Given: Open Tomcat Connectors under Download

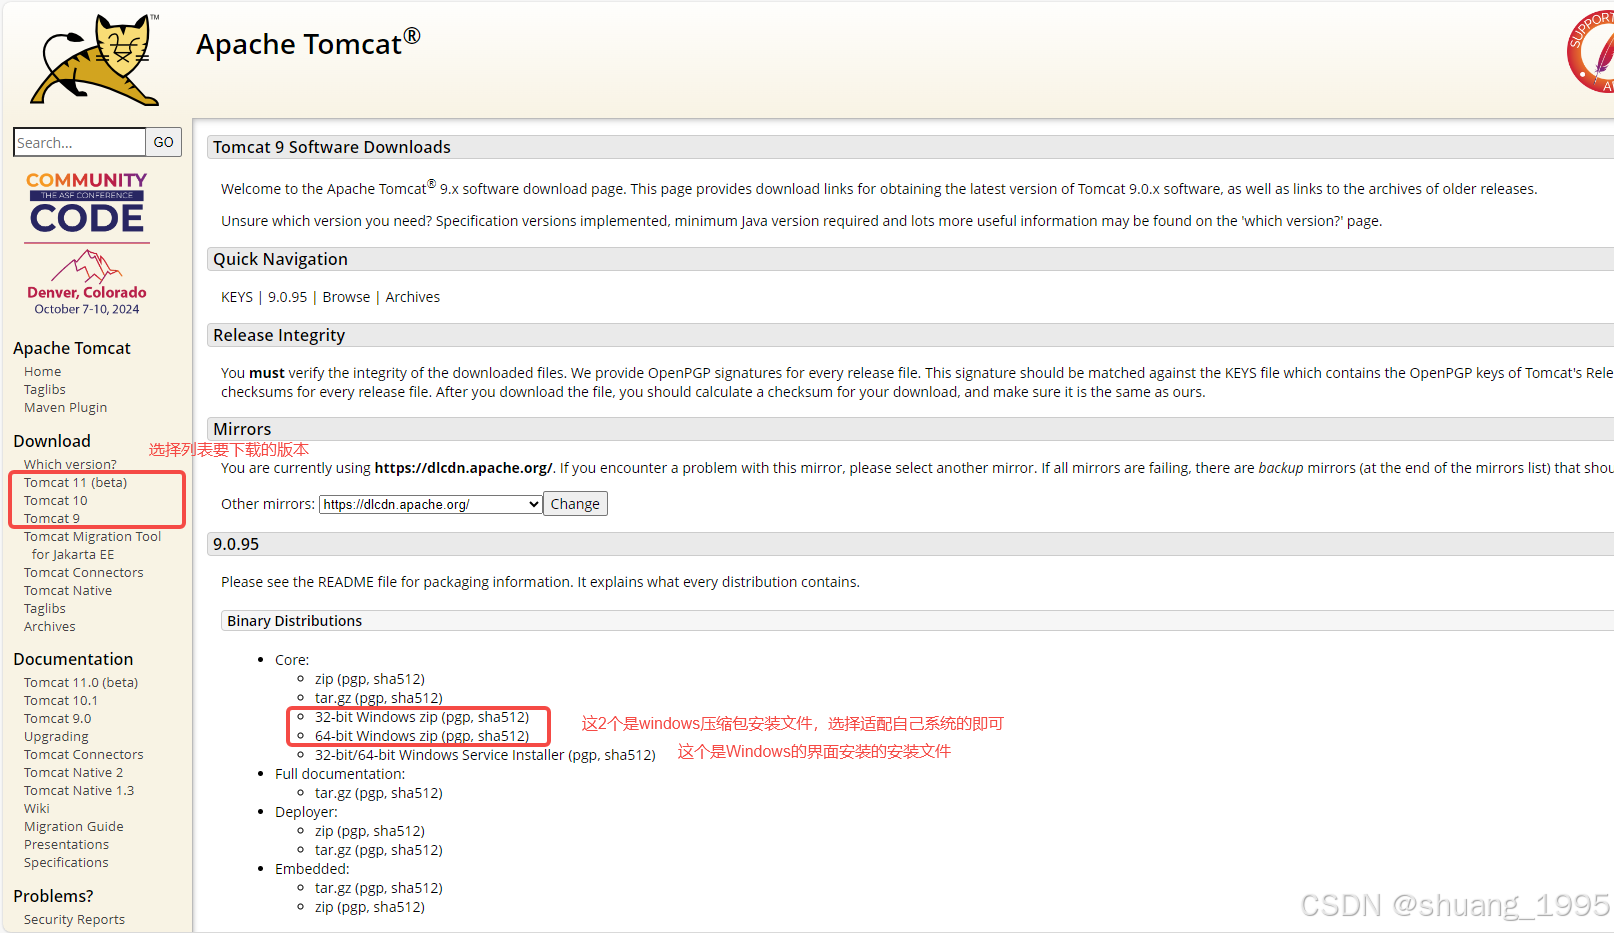Looking at the screenshot, I should coord(84,572).
